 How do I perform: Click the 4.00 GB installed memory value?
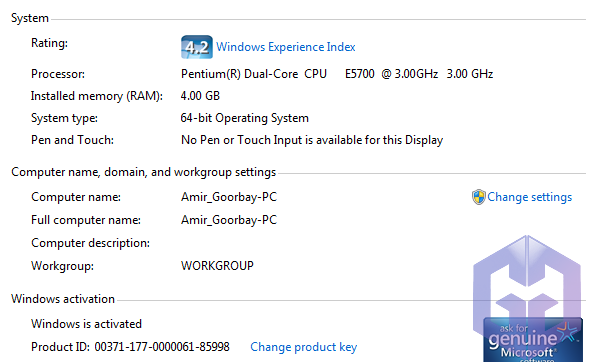(x=200, y=96)
